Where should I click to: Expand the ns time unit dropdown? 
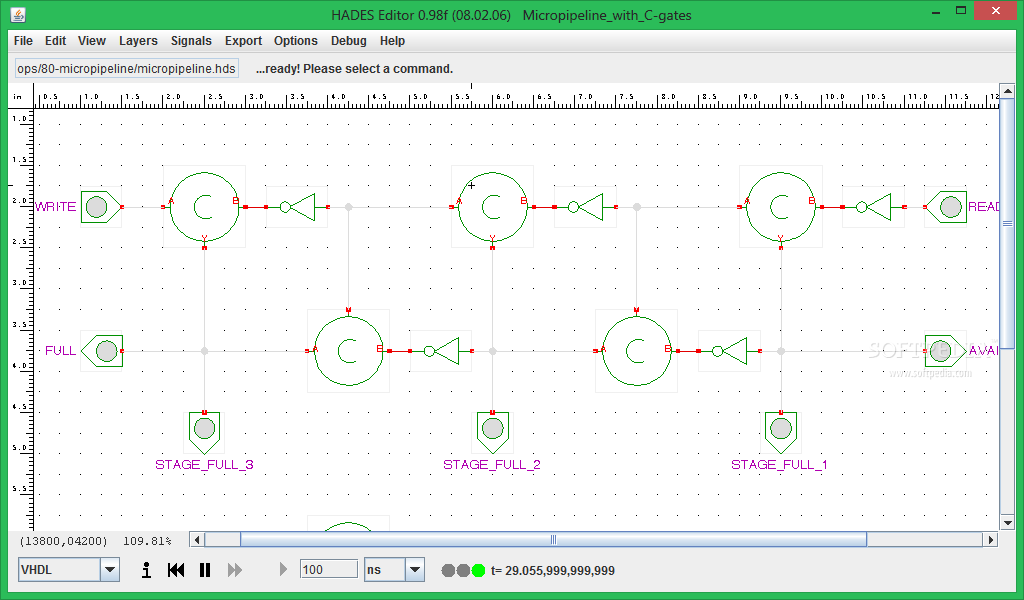[415, 570]
